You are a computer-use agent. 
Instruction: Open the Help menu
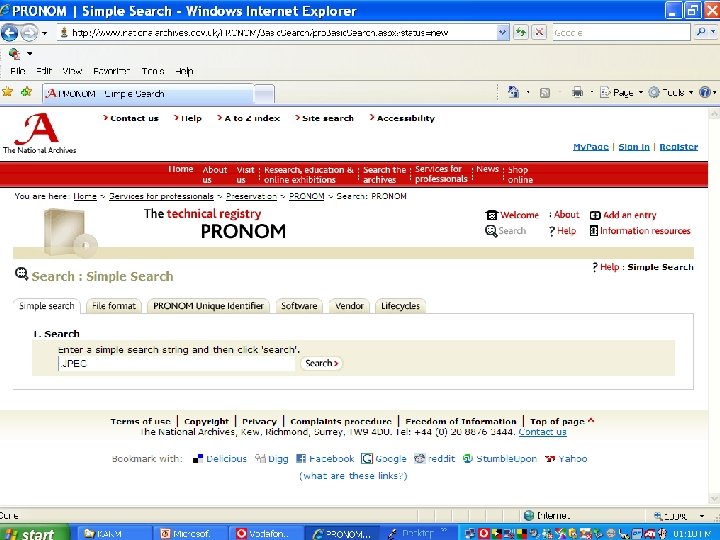[184, 71]
